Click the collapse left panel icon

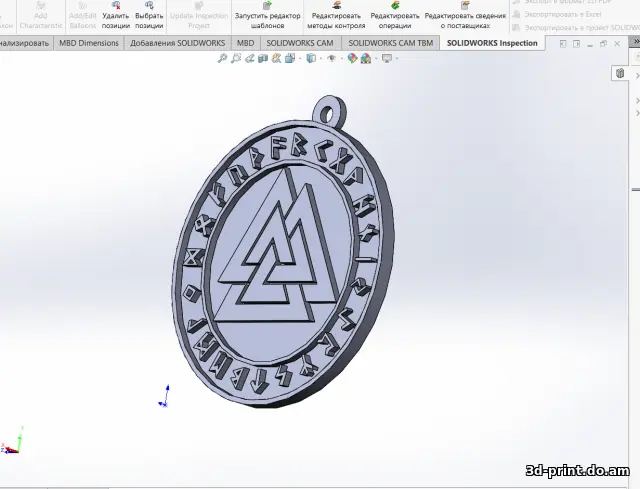(x=563, y=44)
